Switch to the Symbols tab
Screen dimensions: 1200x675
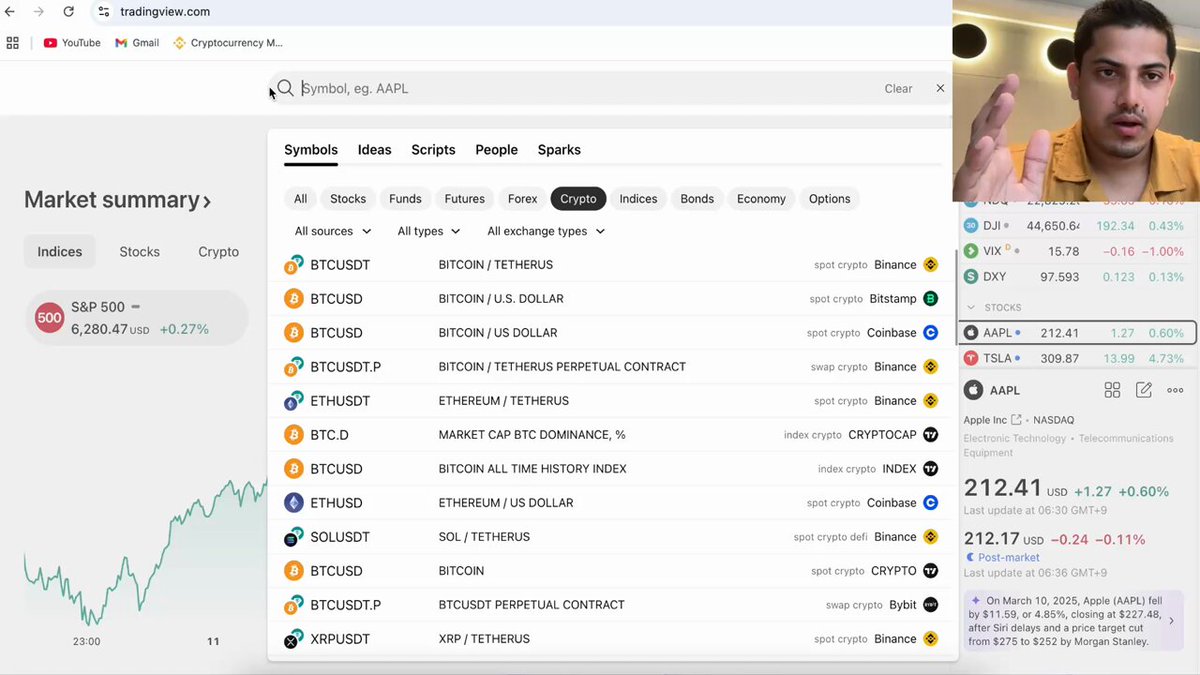(311, 150)
